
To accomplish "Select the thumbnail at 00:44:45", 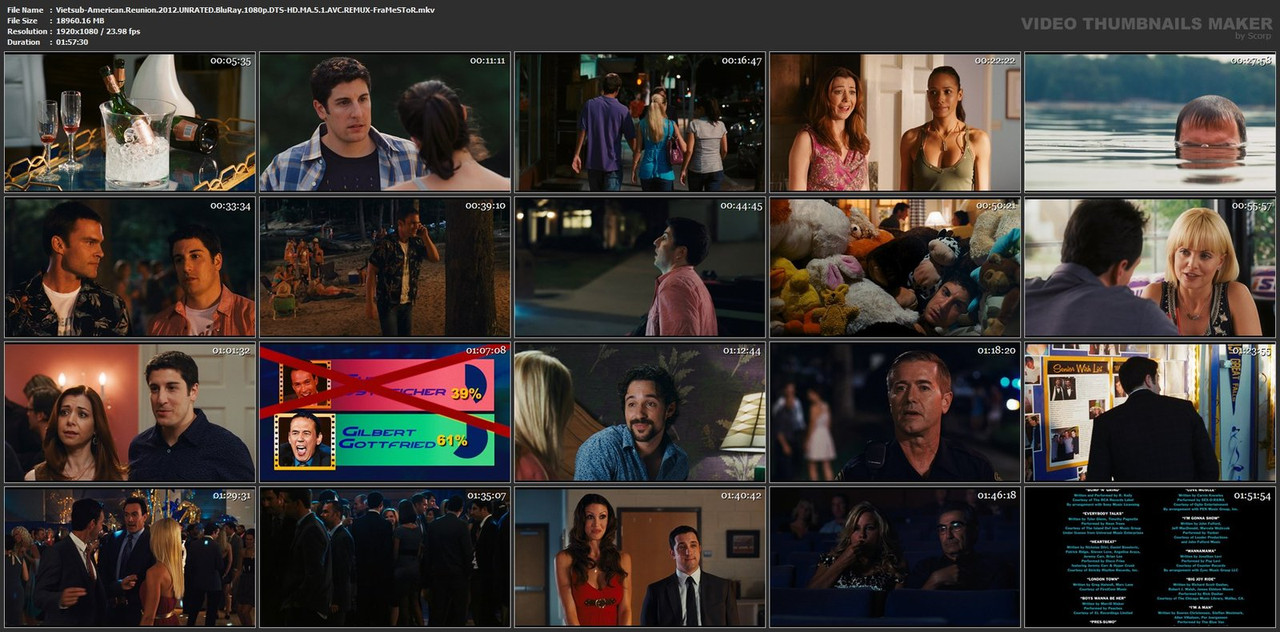I will pyautogui.click(x=640, y=267).
